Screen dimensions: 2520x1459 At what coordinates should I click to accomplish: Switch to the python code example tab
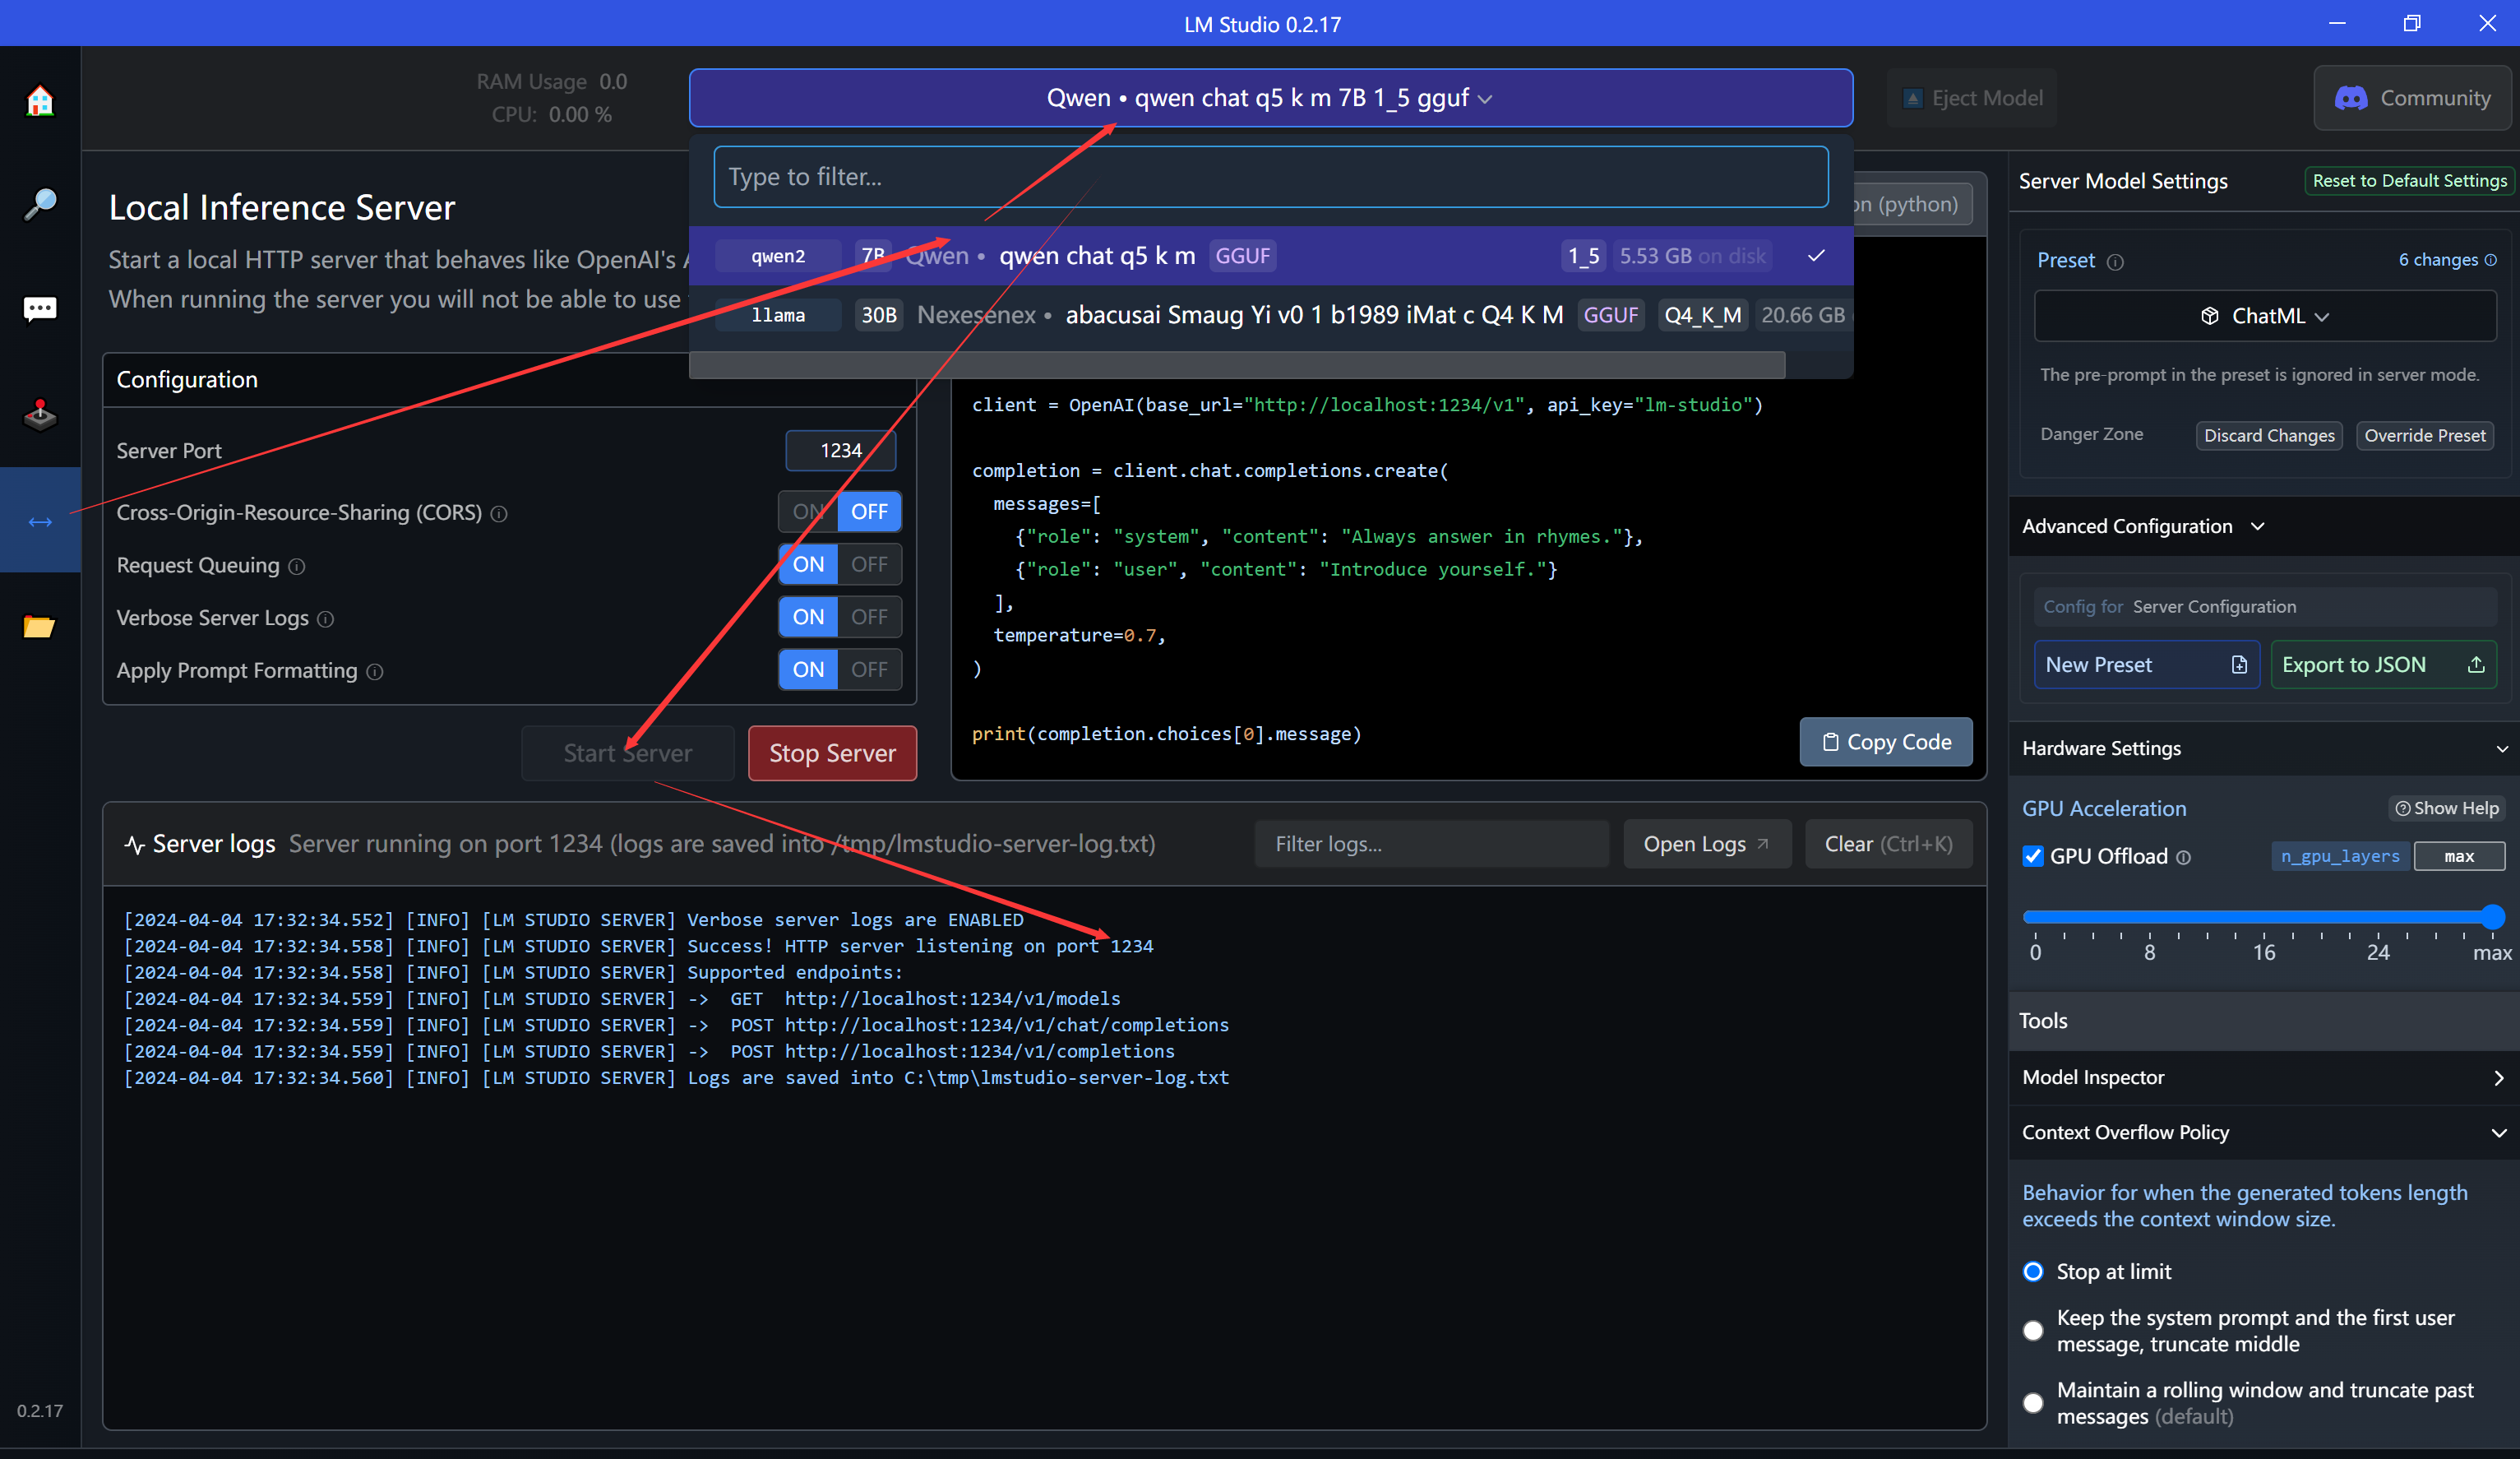pos(1912,204)
